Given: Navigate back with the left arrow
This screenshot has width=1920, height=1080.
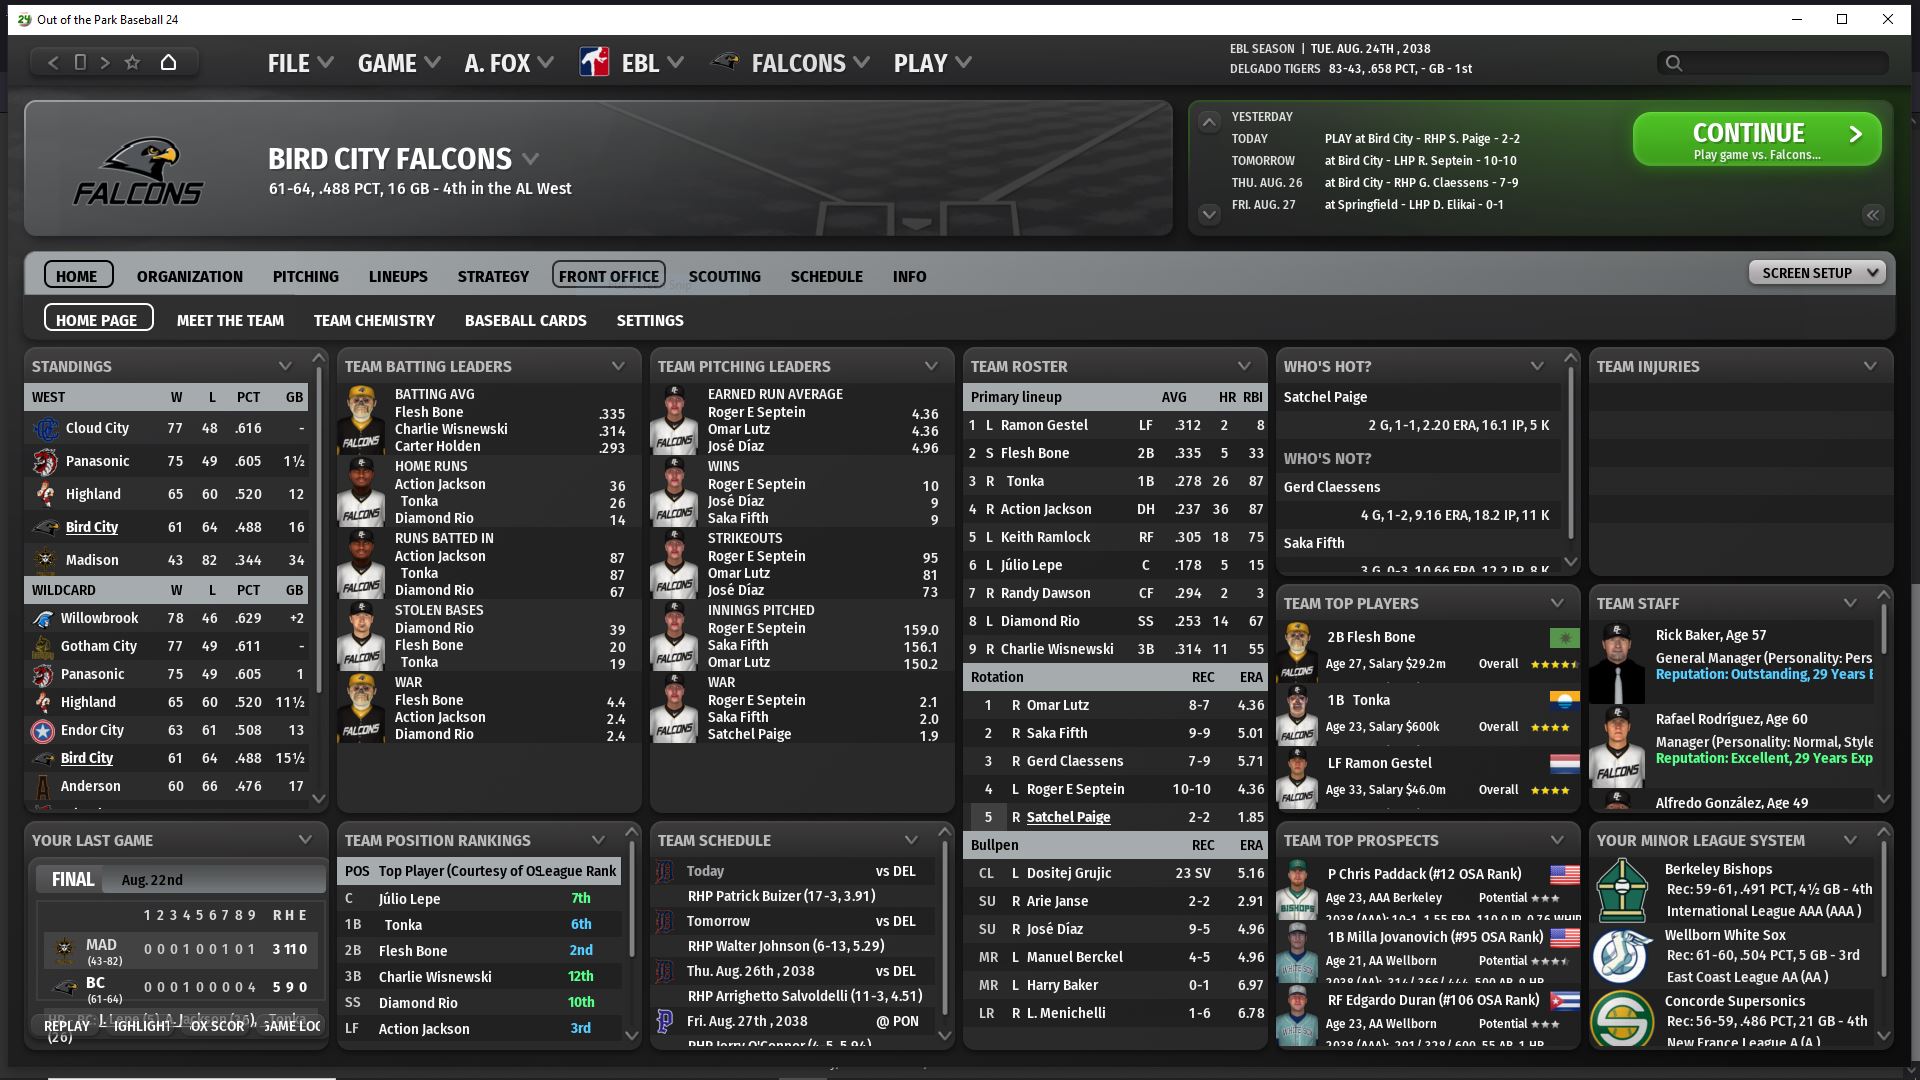Looking at the screenshot, I should point(53,62).
